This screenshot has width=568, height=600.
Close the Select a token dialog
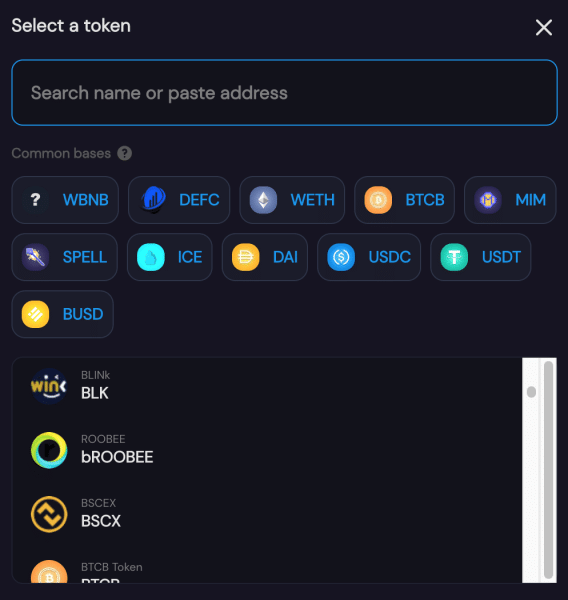(544, 28)
